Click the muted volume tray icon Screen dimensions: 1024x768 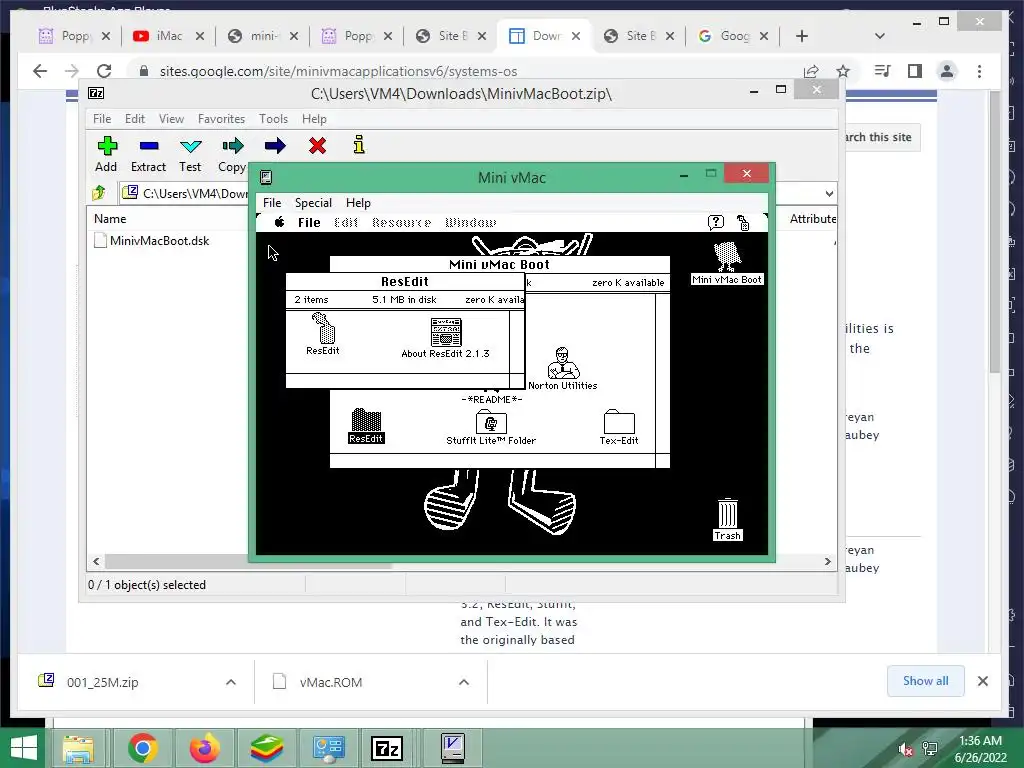pos(904,750)
